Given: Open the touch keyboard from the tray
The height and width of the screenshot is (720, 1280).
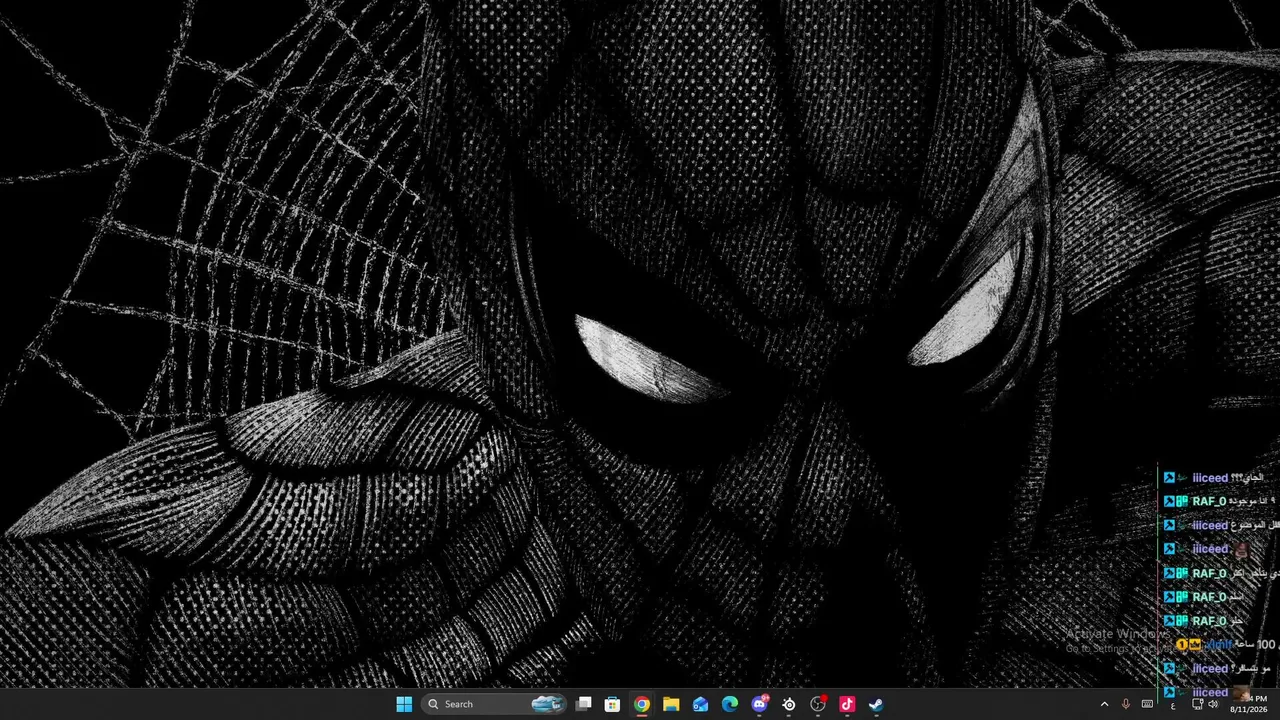Looking at the screenshot, I should coord(1148,704).
